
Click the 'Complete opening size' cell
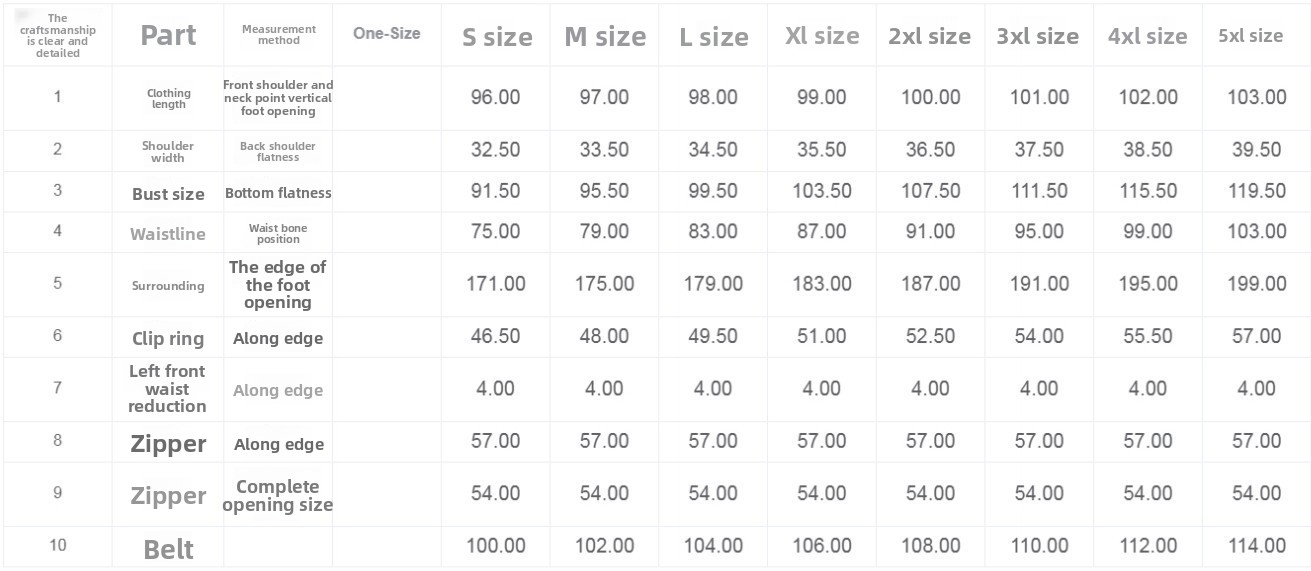coord(278,495)
